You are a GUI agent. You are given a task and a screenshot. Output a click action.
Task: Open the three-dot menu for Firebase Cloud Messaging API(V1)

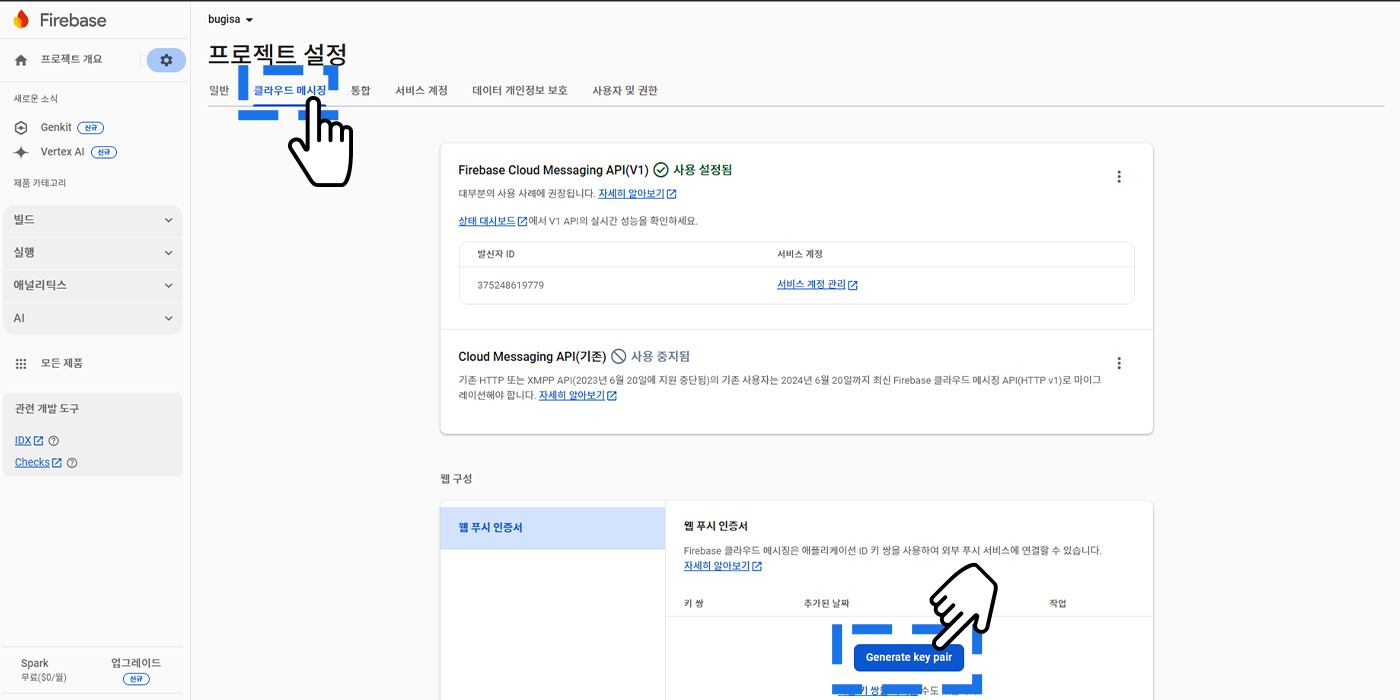coord(1119,177)
